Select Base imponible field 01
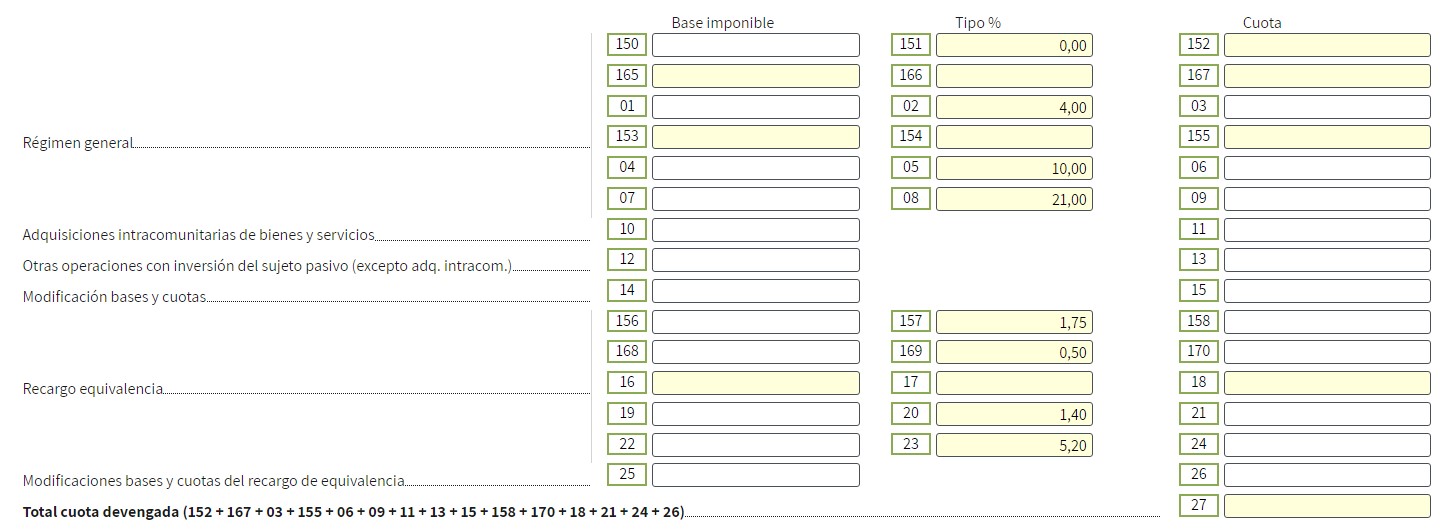Image resolution: width=1440 pixels, height=530 pixels. 755,107
